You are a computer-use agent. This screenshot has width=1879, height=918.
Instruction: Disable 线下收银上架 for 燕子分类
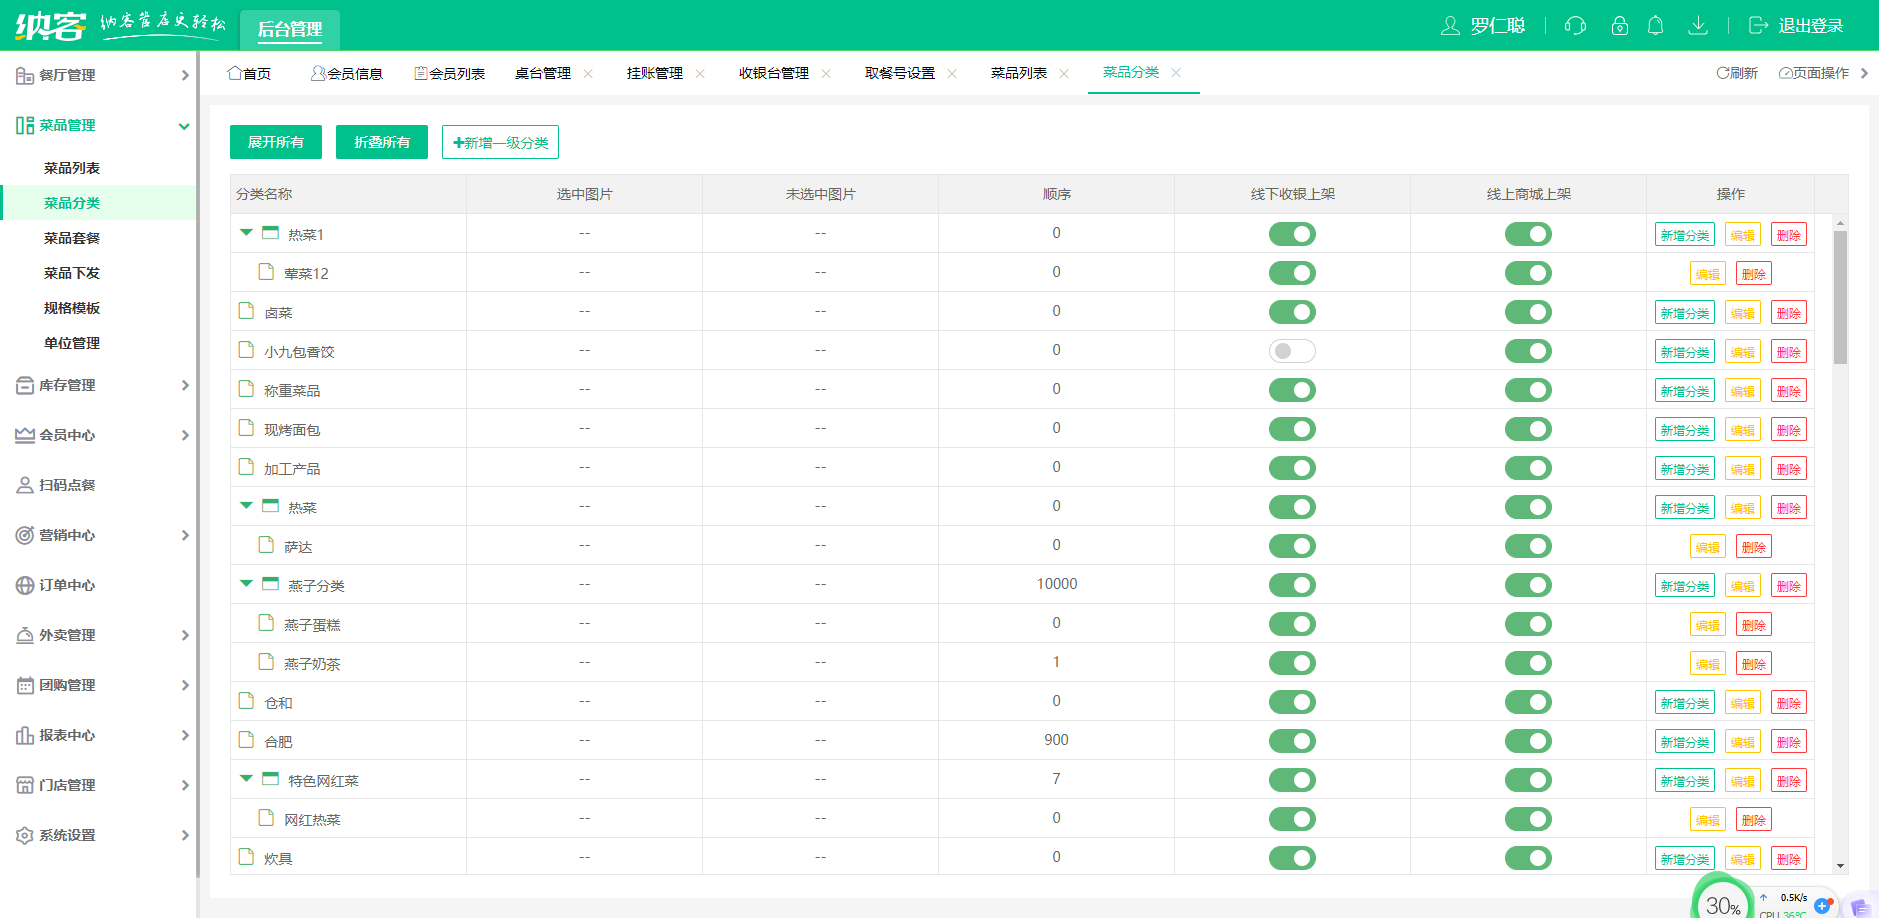click(x=1292, y=585)
